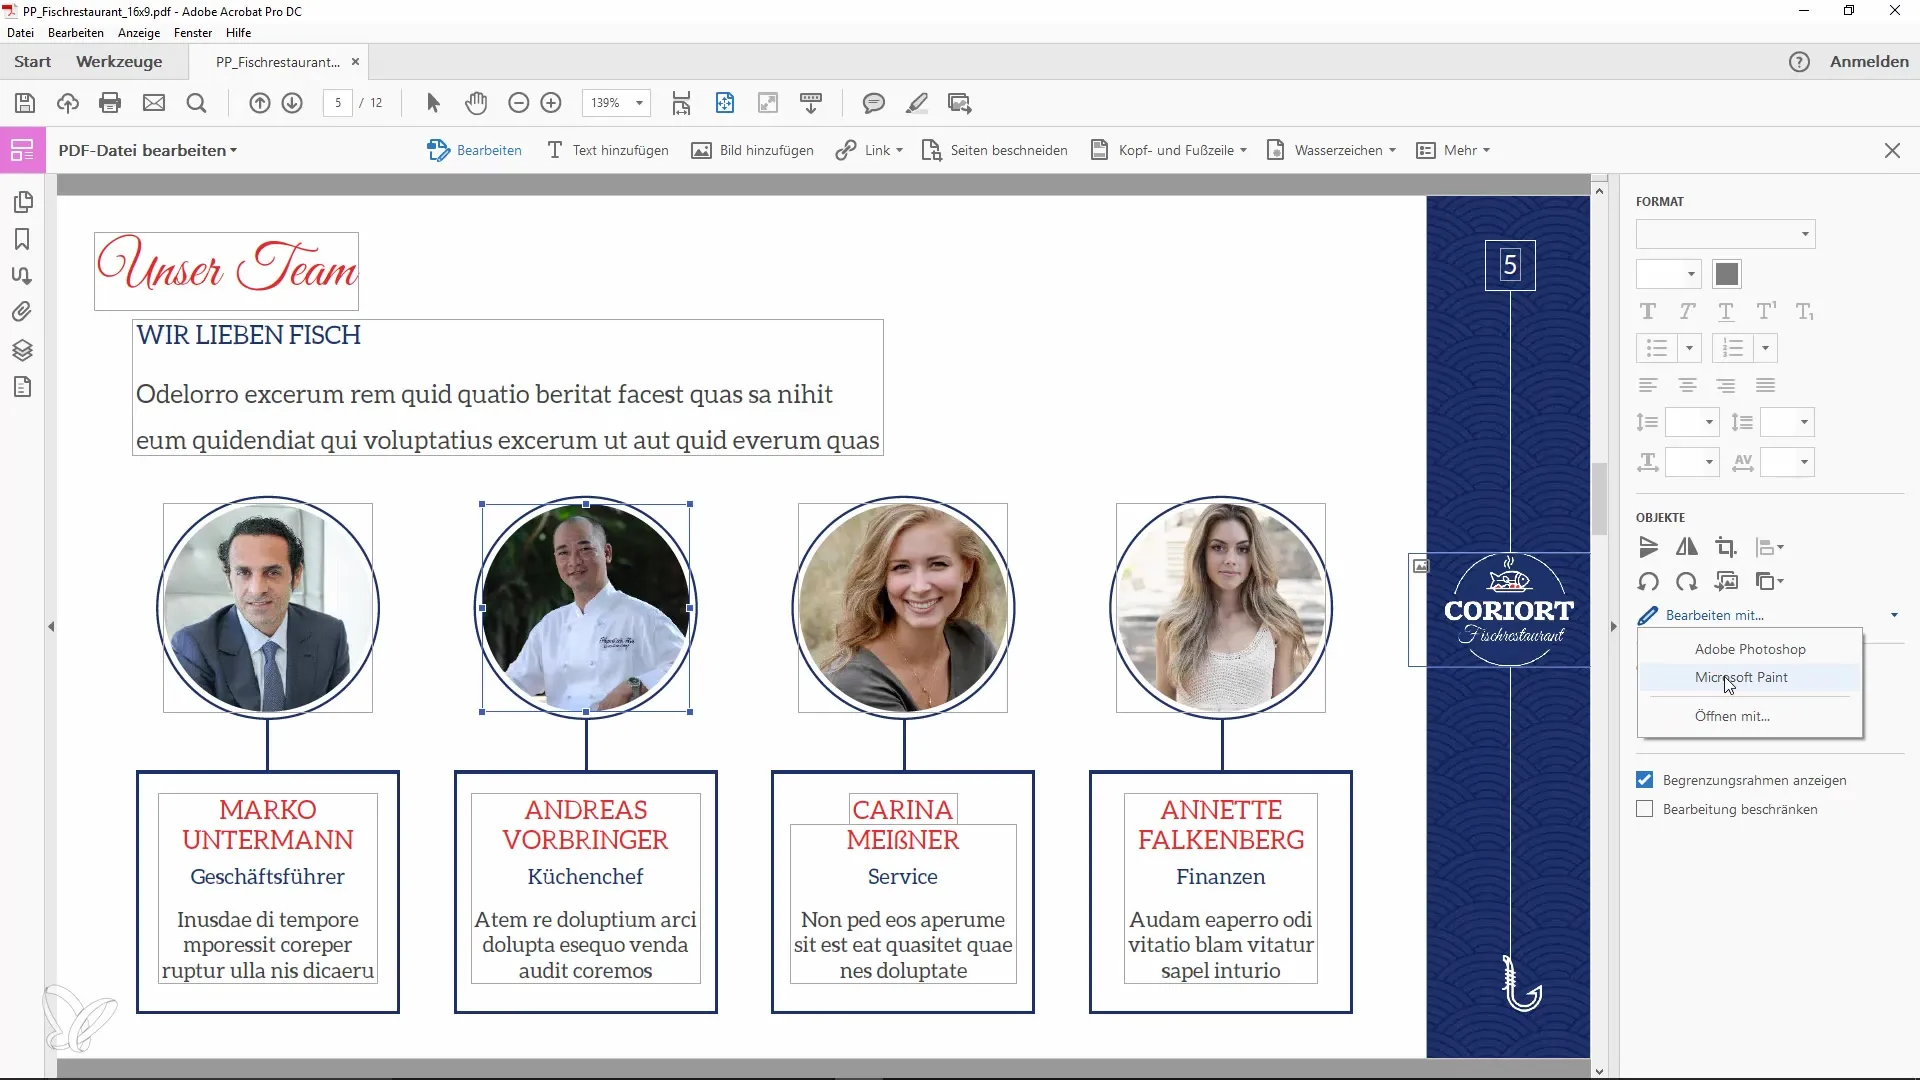Open the Datei menu
This screenshot has height=1080, width=1920.
[20, 33]
